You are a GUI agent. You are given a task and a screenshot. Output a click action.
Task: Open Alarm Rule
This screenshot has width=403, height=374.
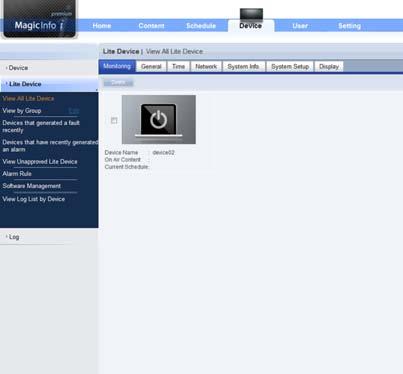click(17, 174)
